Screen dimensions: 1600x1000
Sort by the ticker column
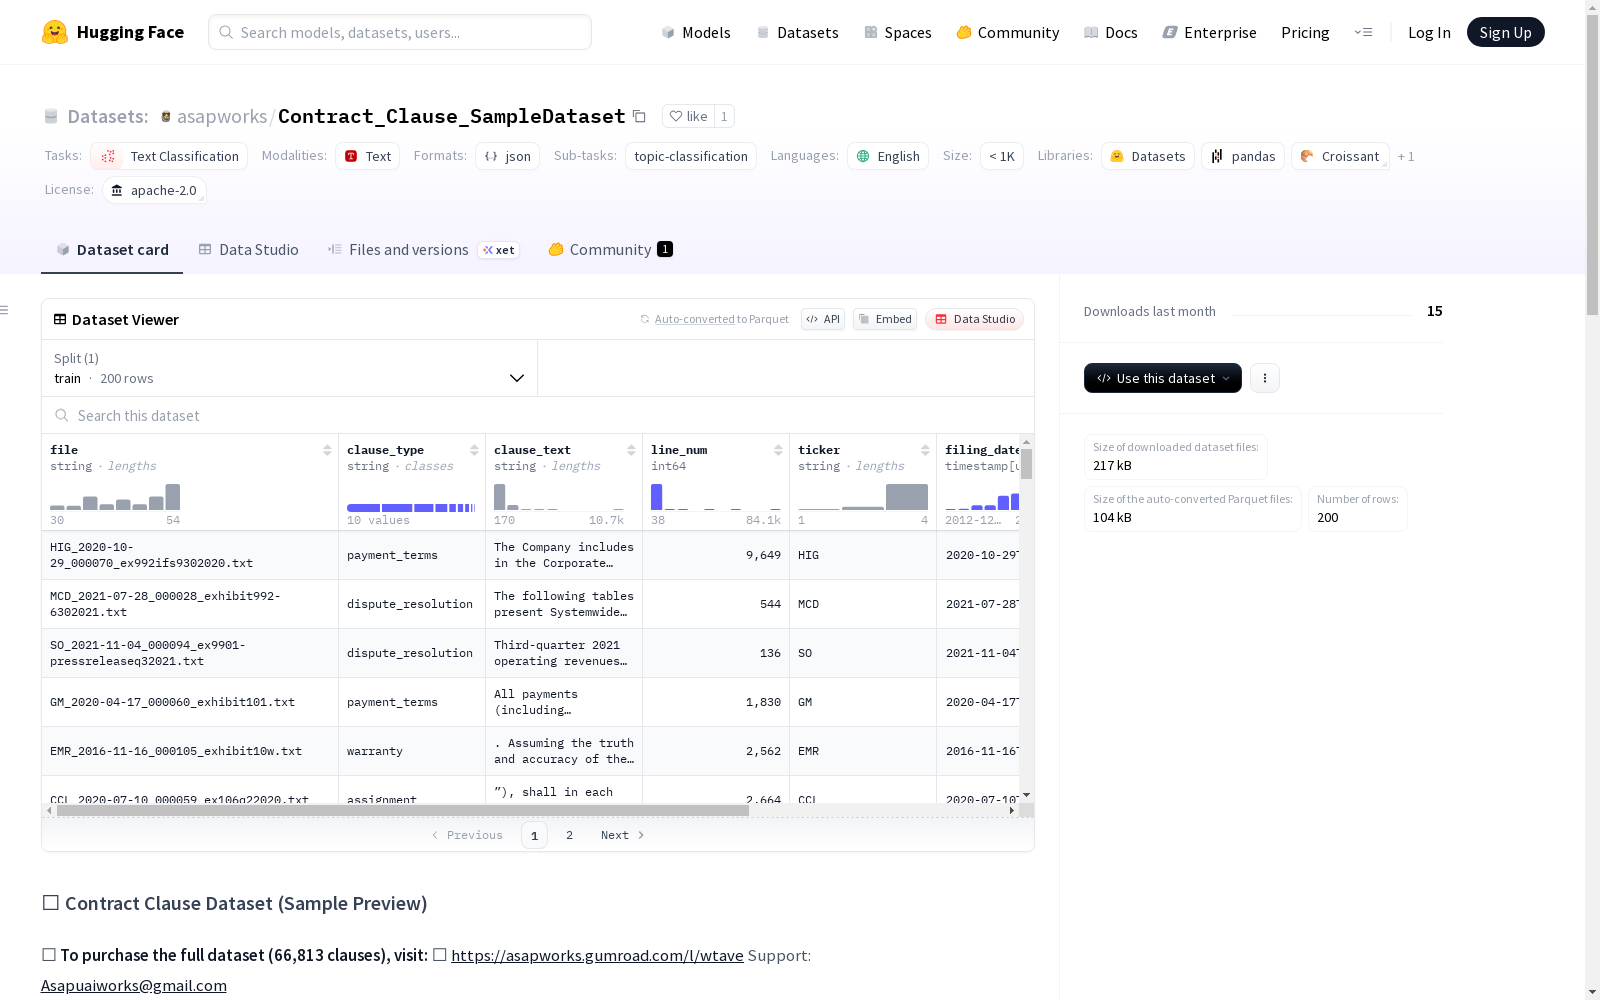[925, 450]
